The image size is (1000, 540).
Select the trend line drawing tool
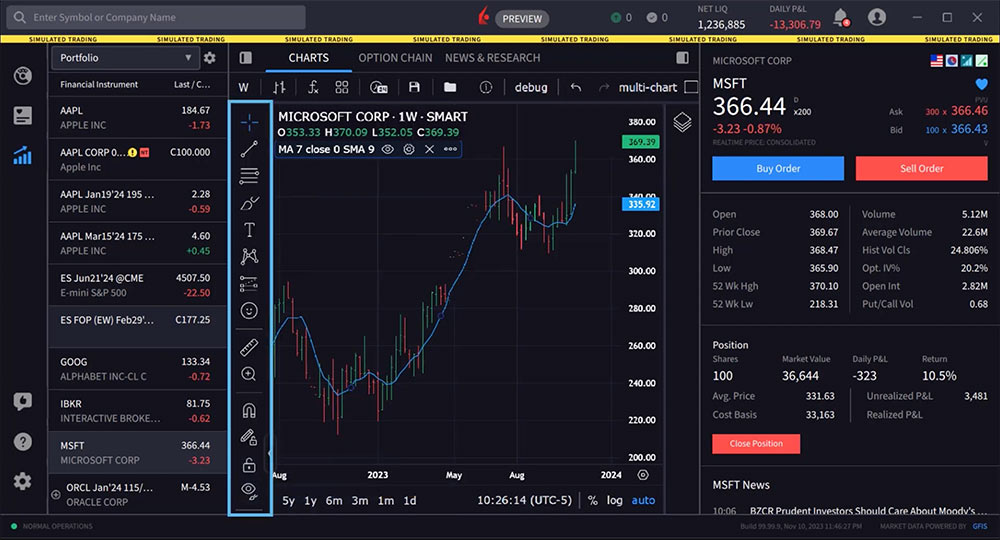point(249,149)
